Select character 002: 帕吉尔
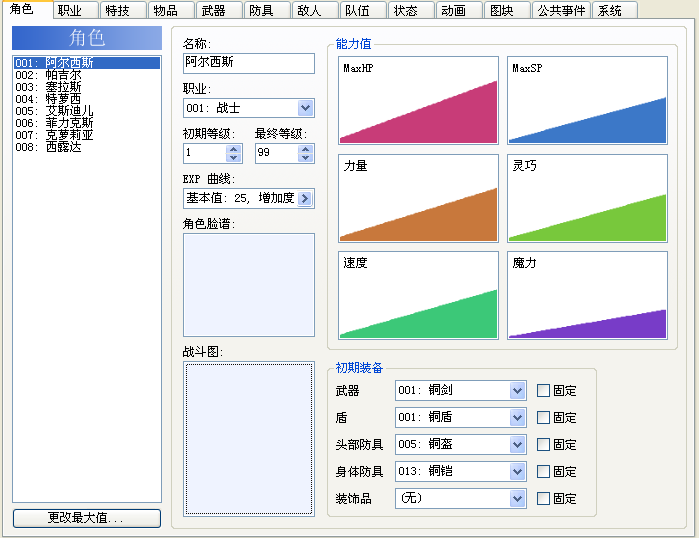The width and height of the screenshot is (699, 538). (86, 75)
